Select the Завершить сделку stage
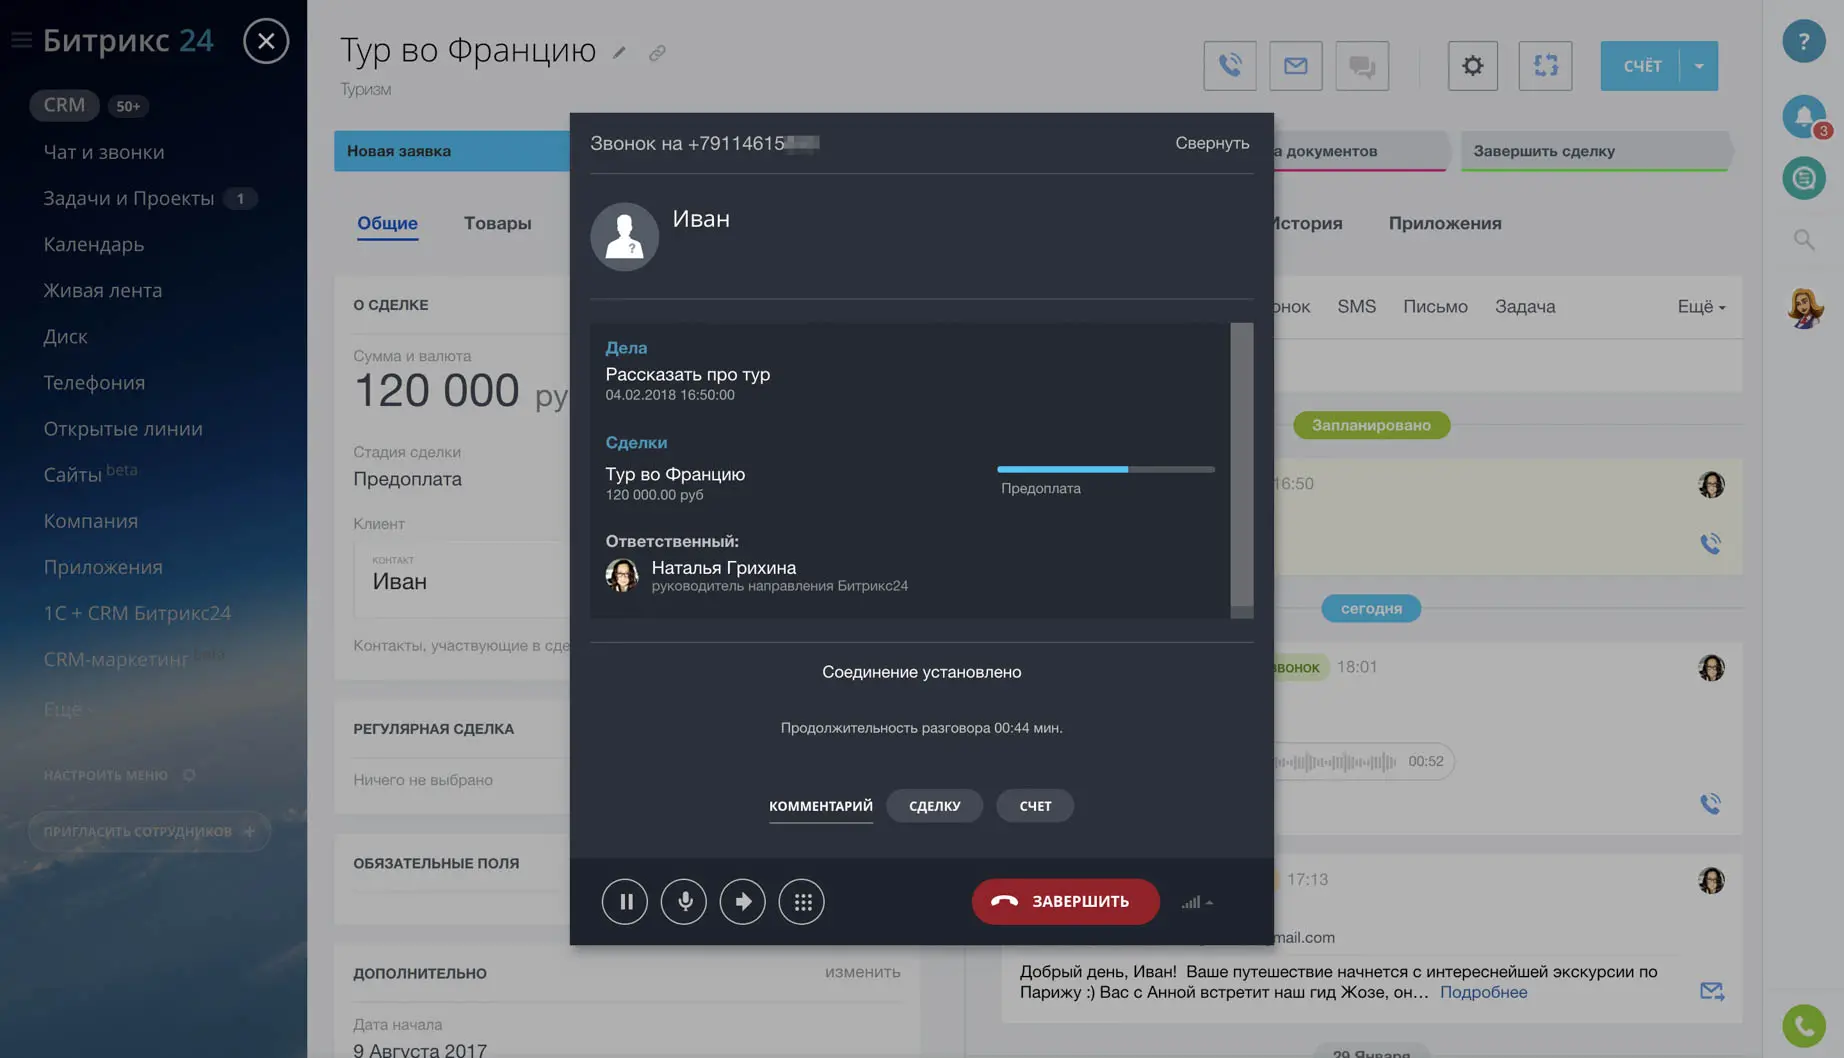The width and height of the screenshot is (1844, 1058). pos(1595,151)
